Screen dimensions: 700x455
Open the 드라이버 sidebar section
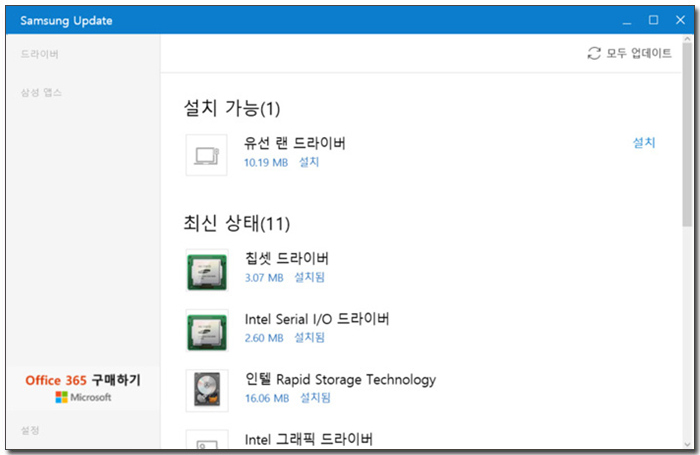[39, 54]
